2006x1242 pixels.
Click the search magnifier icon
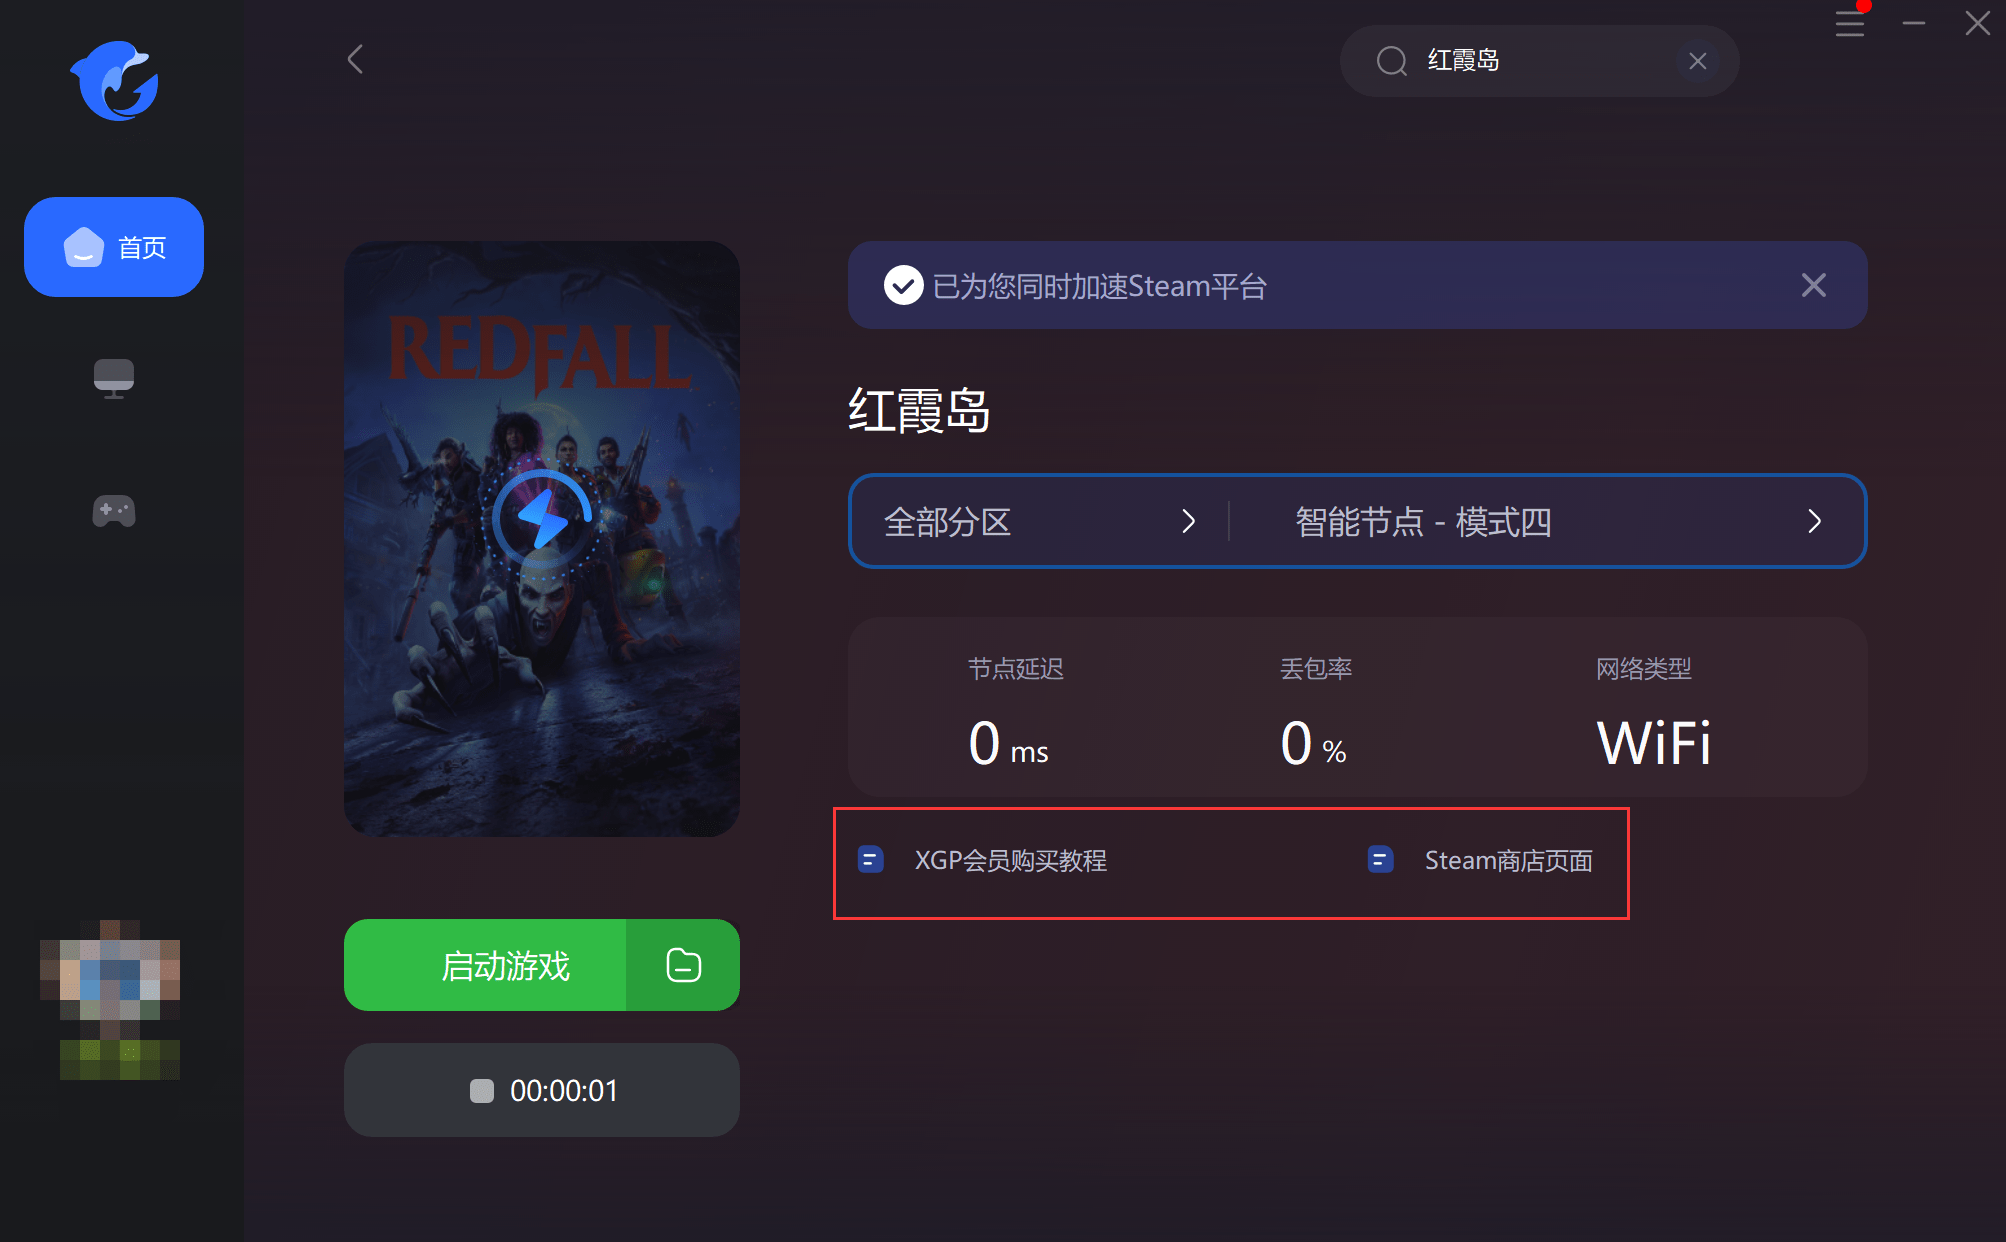click(1391, 61)
